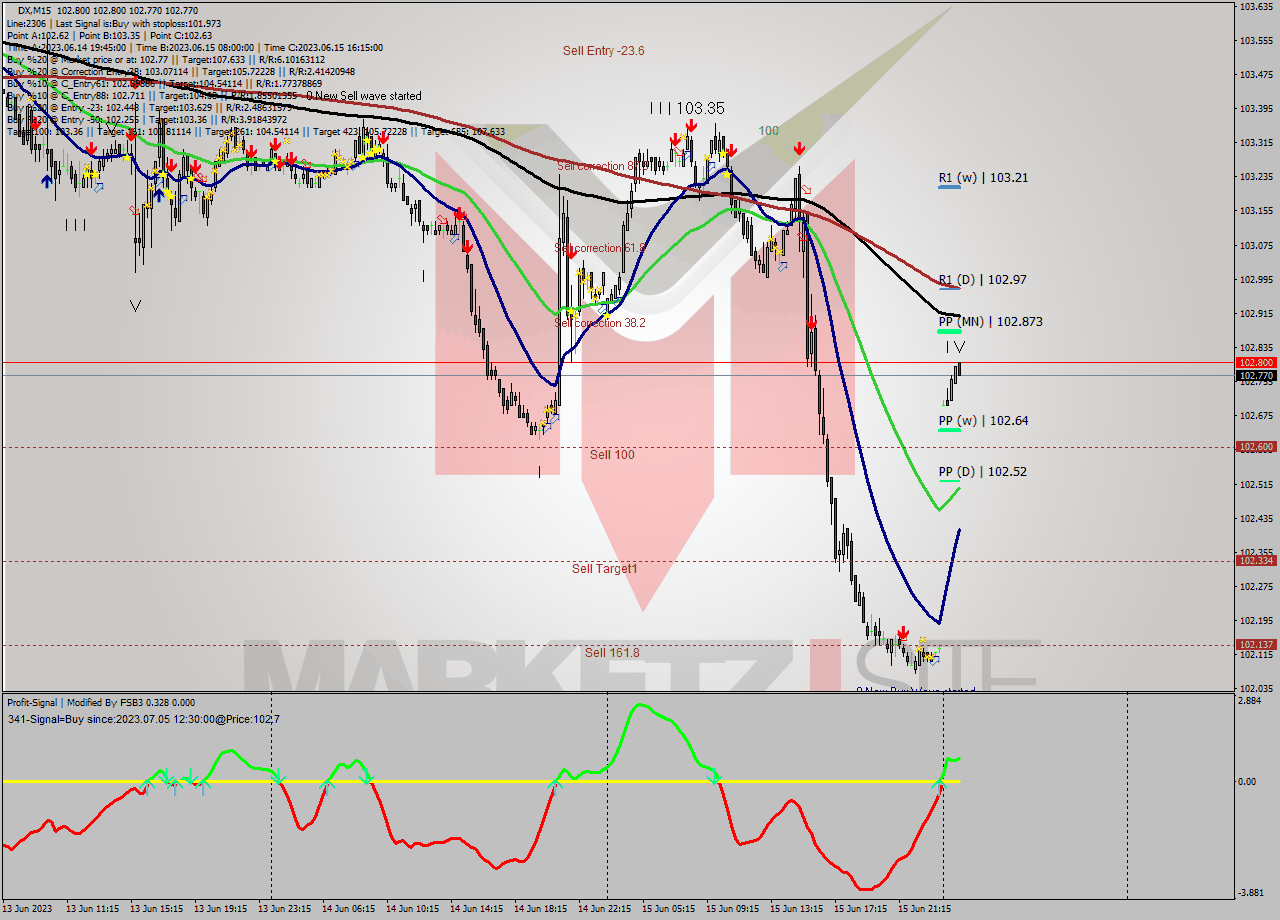Viewport: 1280px width, 920px height.
Task: Click the 103.635 price scale value
Action: pos(1255,6)
